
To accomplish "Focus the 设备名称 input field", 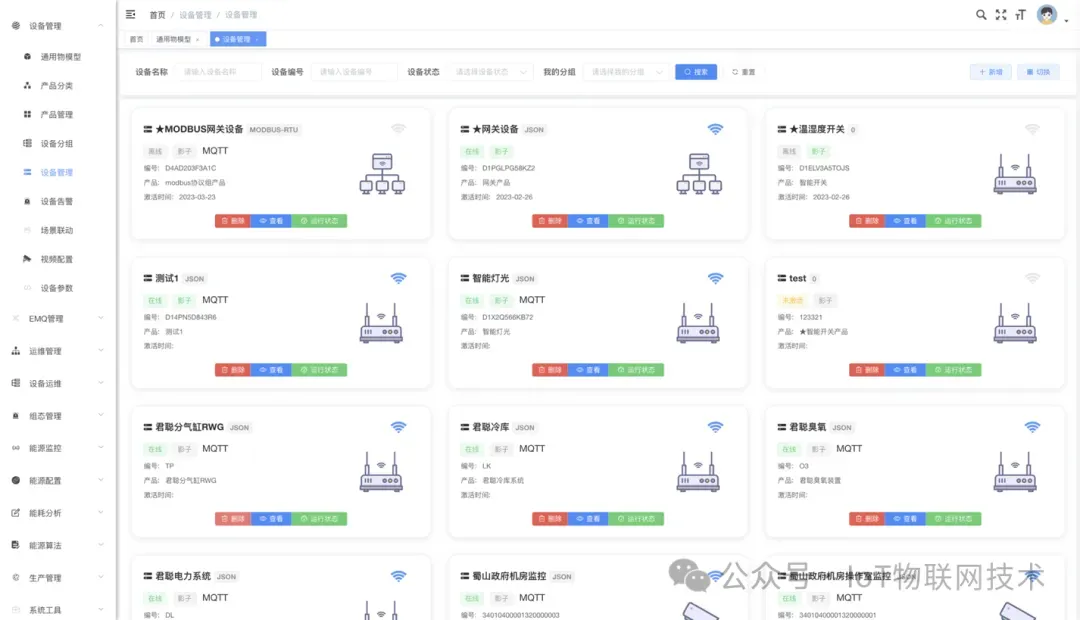I will [x=218, y=72].
